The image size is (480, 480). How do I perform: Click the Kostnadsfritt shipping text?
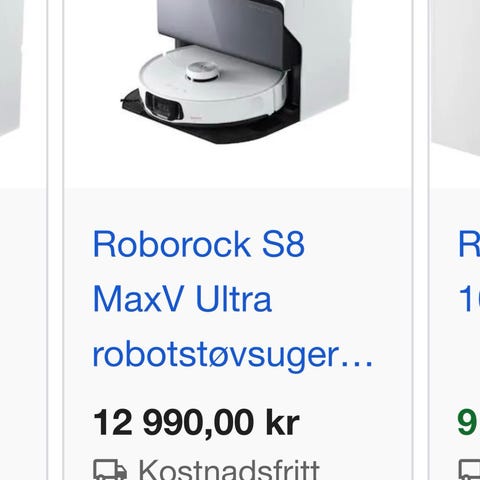click(229, 470)
